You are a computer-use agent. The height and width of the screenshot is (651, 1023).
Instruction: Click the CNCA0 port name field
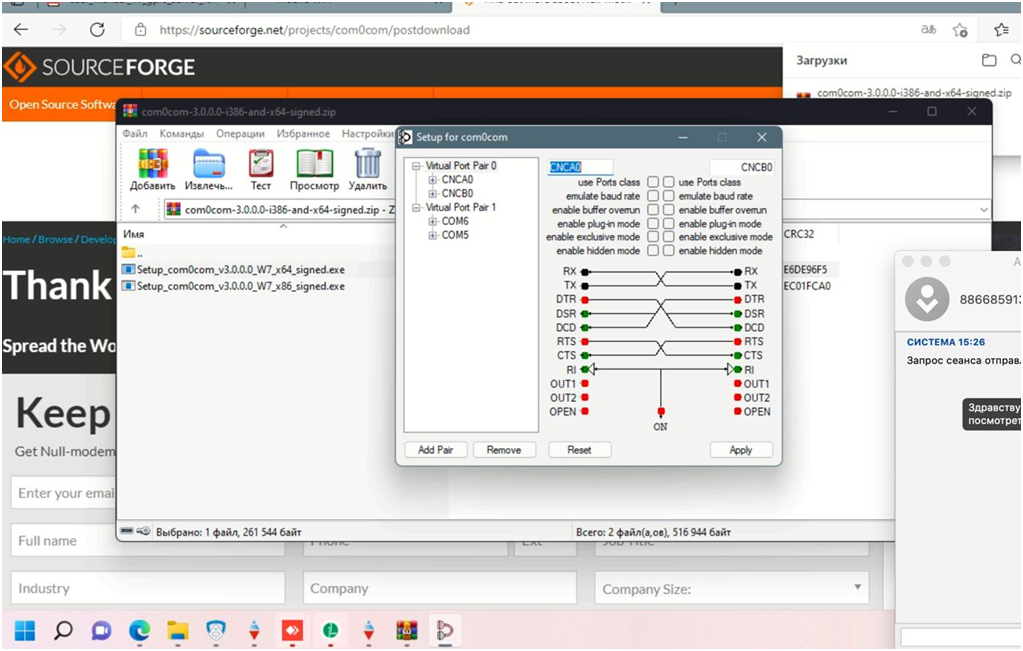[580, 167]
